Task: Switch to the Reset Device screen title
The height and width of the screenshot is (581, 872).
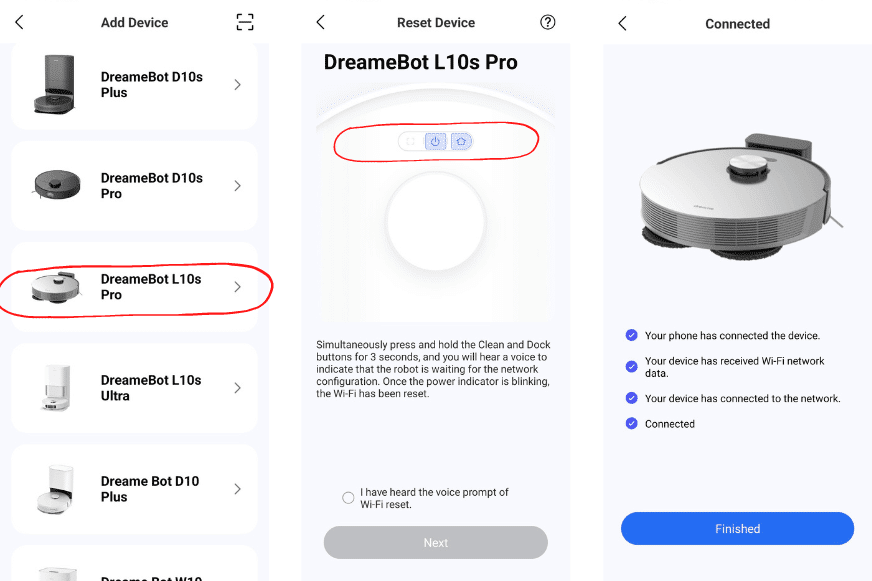Action: pos(436,21)
